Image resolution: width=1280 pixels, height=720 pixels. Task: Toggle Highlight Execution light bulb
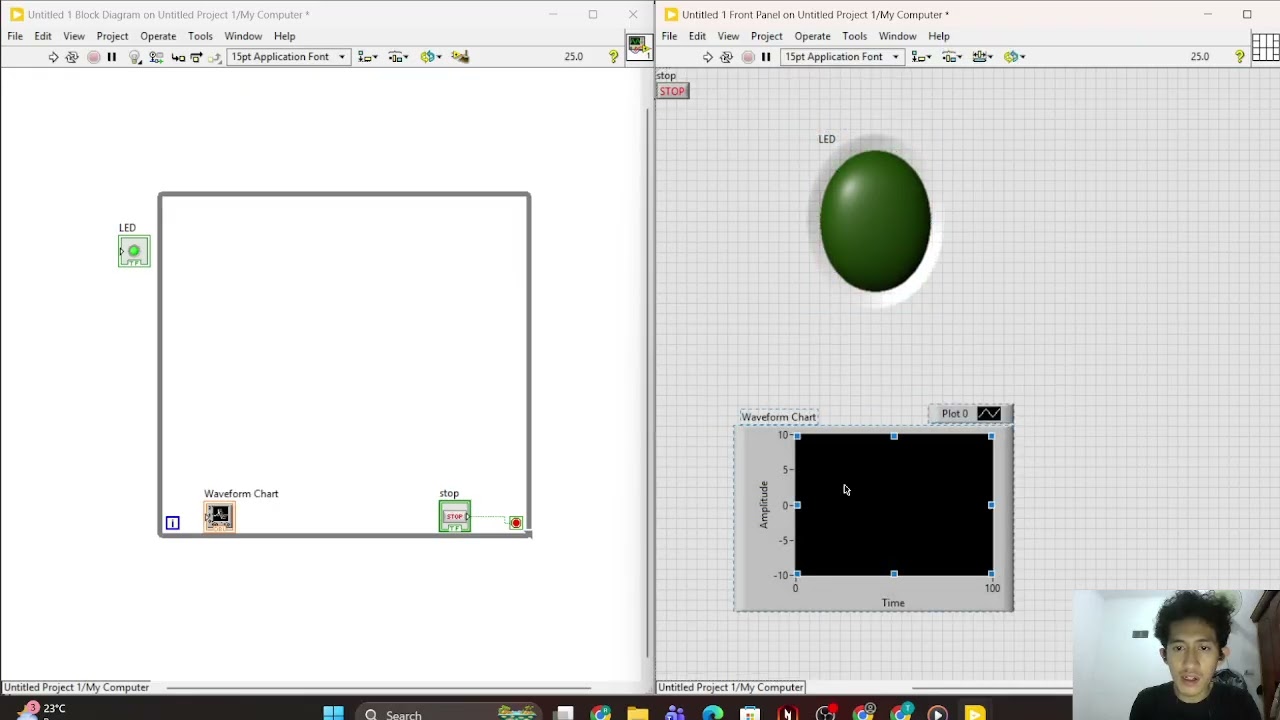point(135,57)
